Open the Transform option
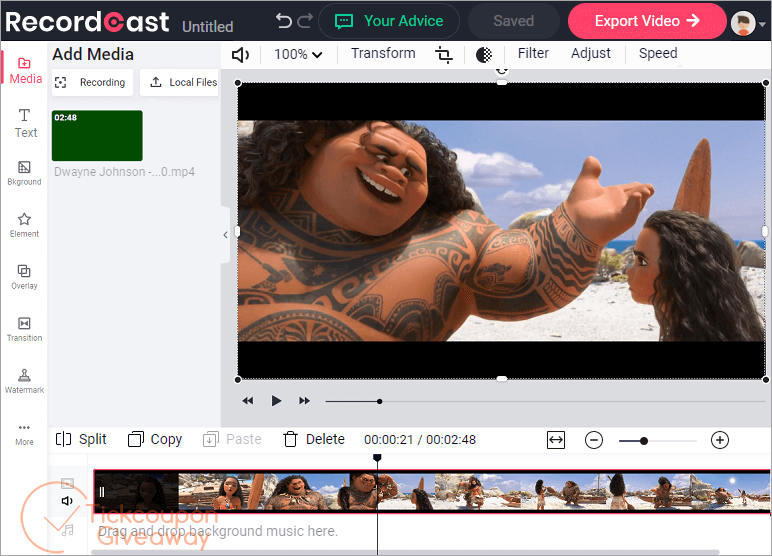The width and height of the screenshot is (772, 556). click(x=383, y=53)
